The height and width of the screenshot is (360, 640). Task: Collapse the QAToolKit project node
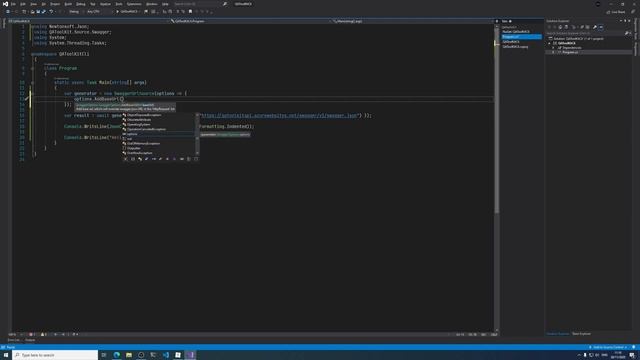[549, 43]
